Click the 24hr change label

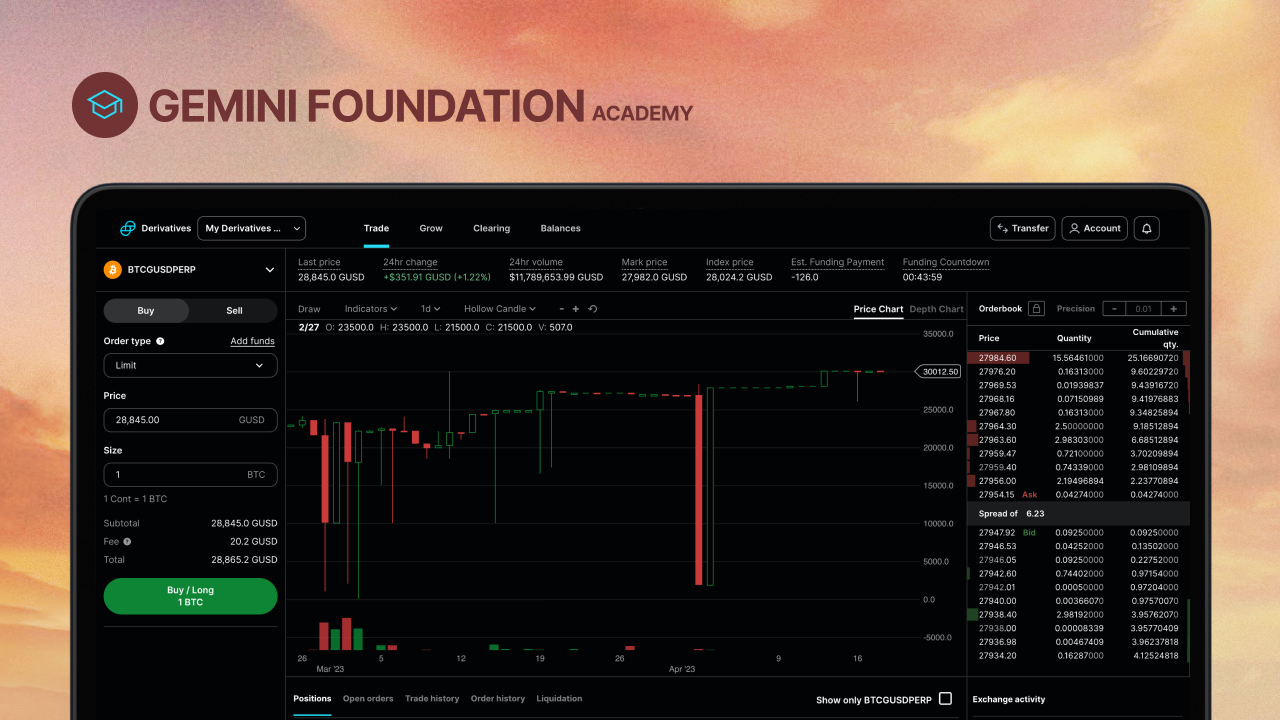click(x=410, y=262)
